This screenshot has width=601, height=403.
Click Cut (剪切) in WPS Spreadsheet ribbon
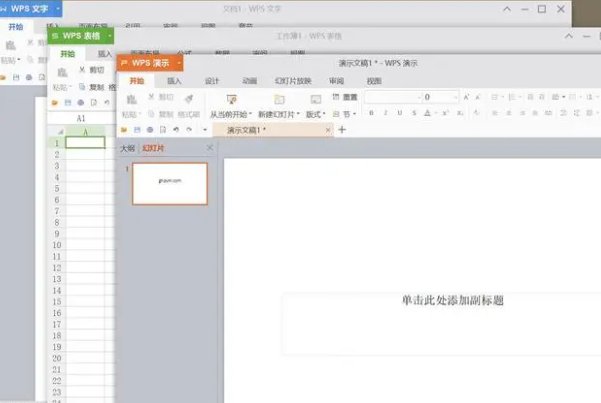coord(92,70)
